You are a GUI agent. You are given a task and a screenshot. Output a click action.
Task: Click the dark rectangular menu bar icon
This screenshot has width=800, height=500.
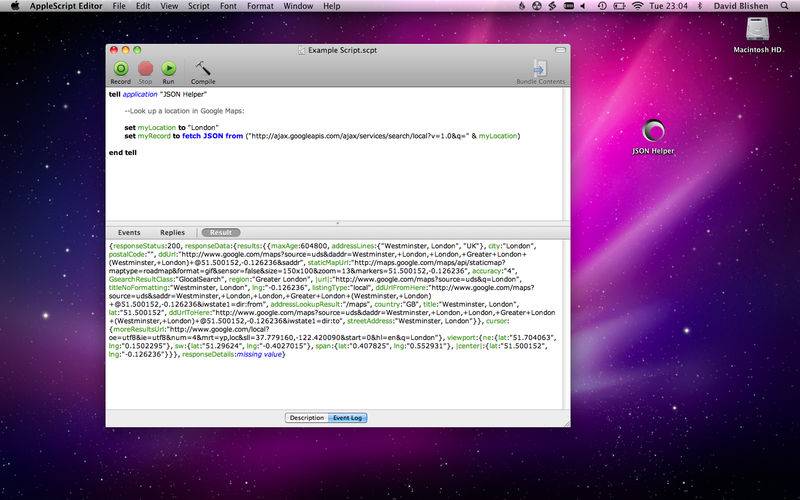568,6
